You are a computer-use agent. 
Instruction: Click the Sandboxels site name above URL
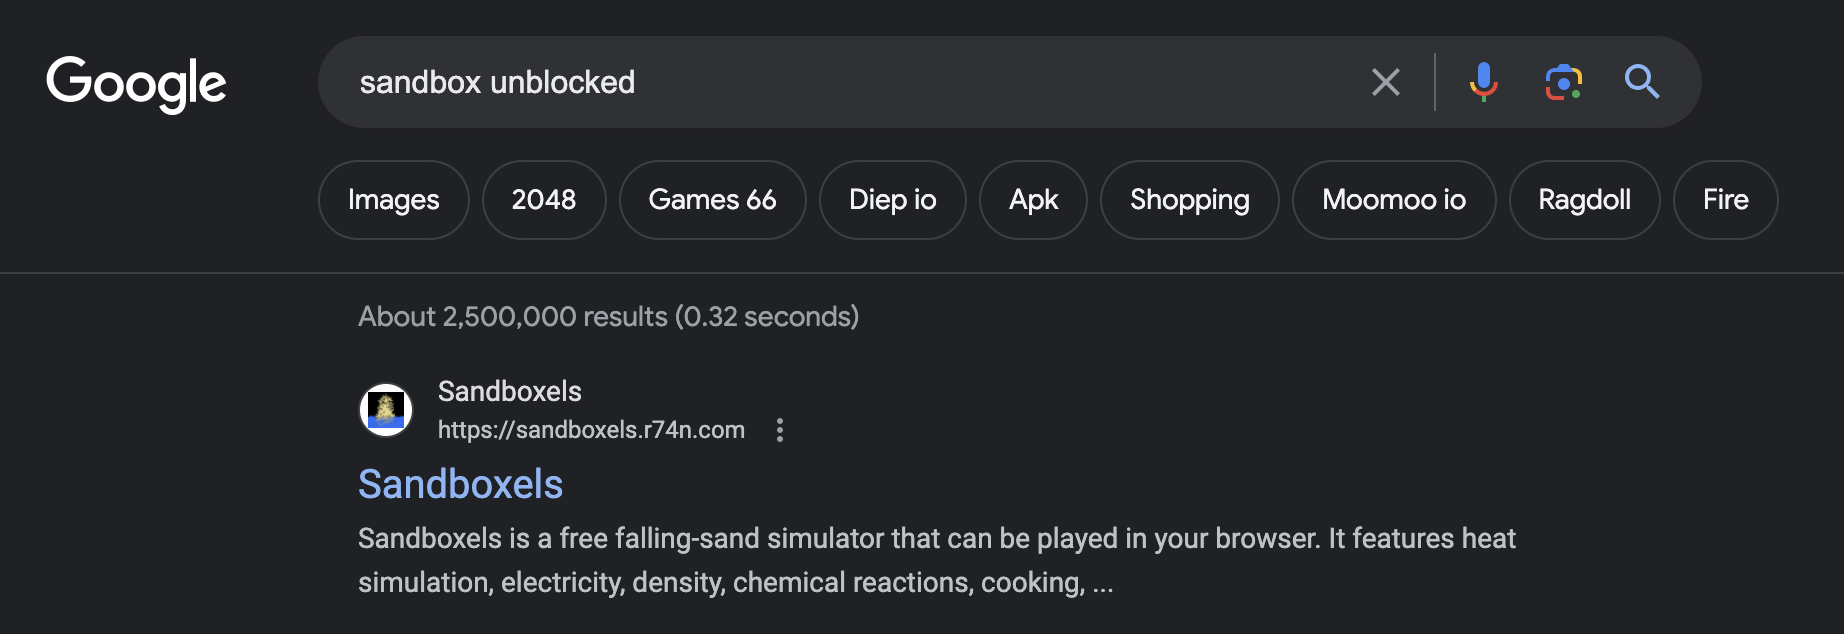click(x=509, y=391)
